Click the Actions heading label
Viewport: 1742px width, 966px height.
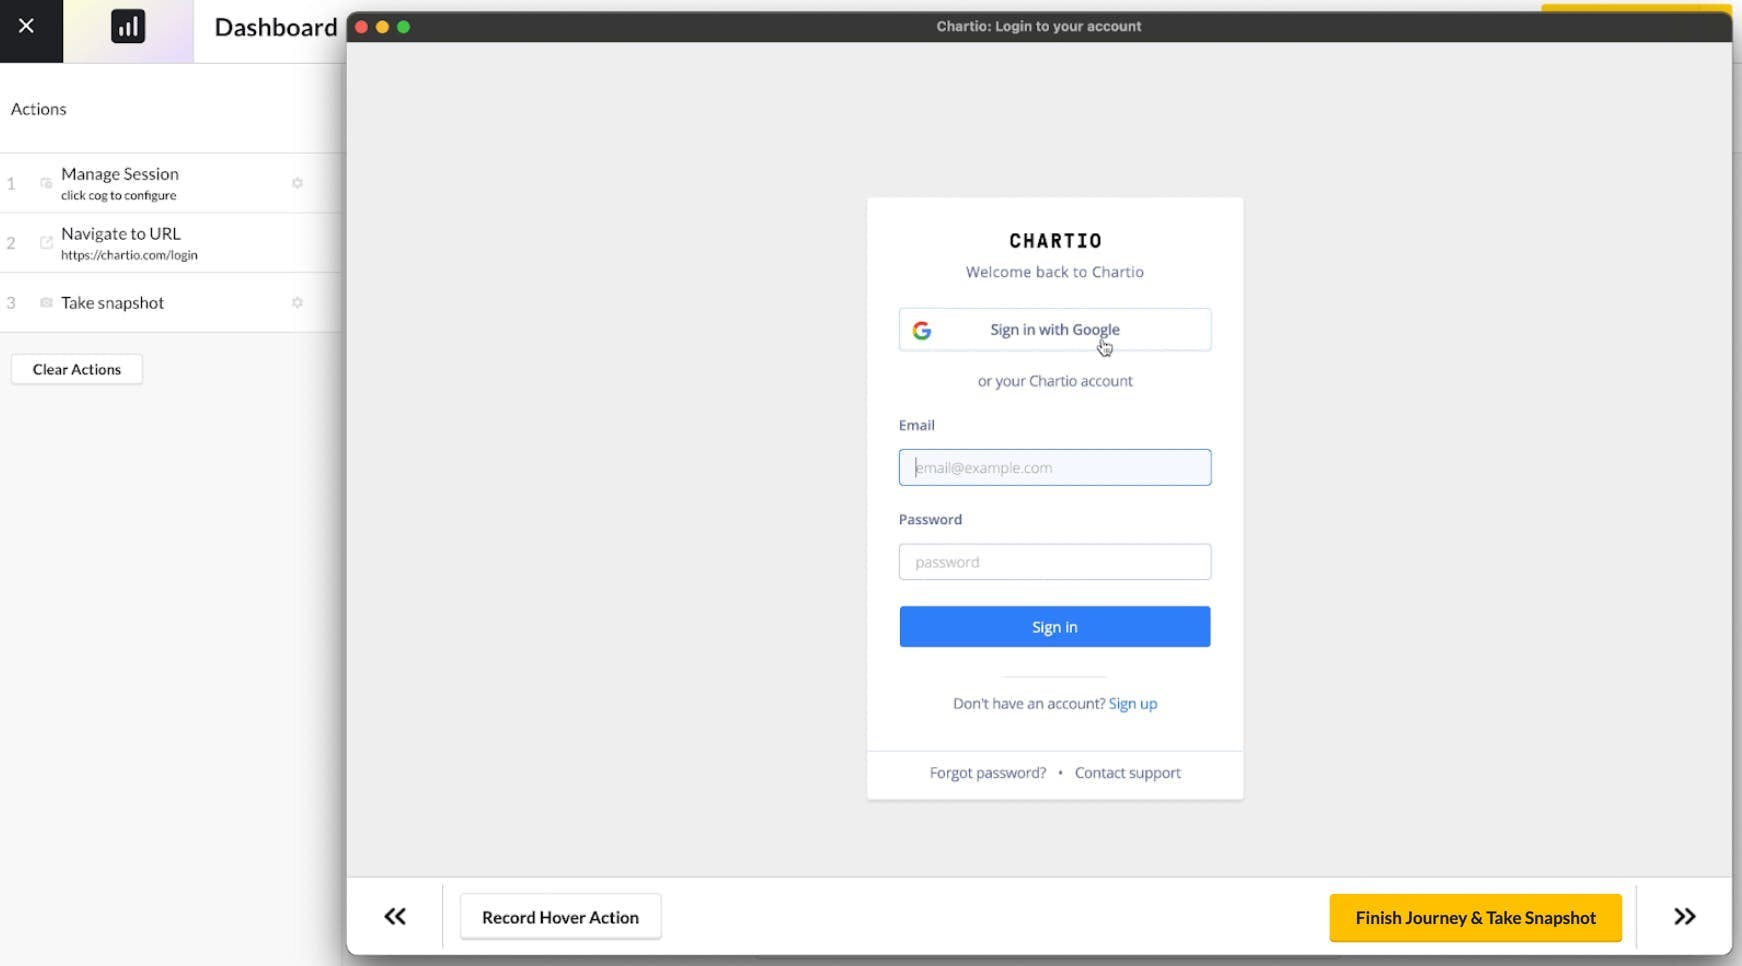tap(39, 109)
